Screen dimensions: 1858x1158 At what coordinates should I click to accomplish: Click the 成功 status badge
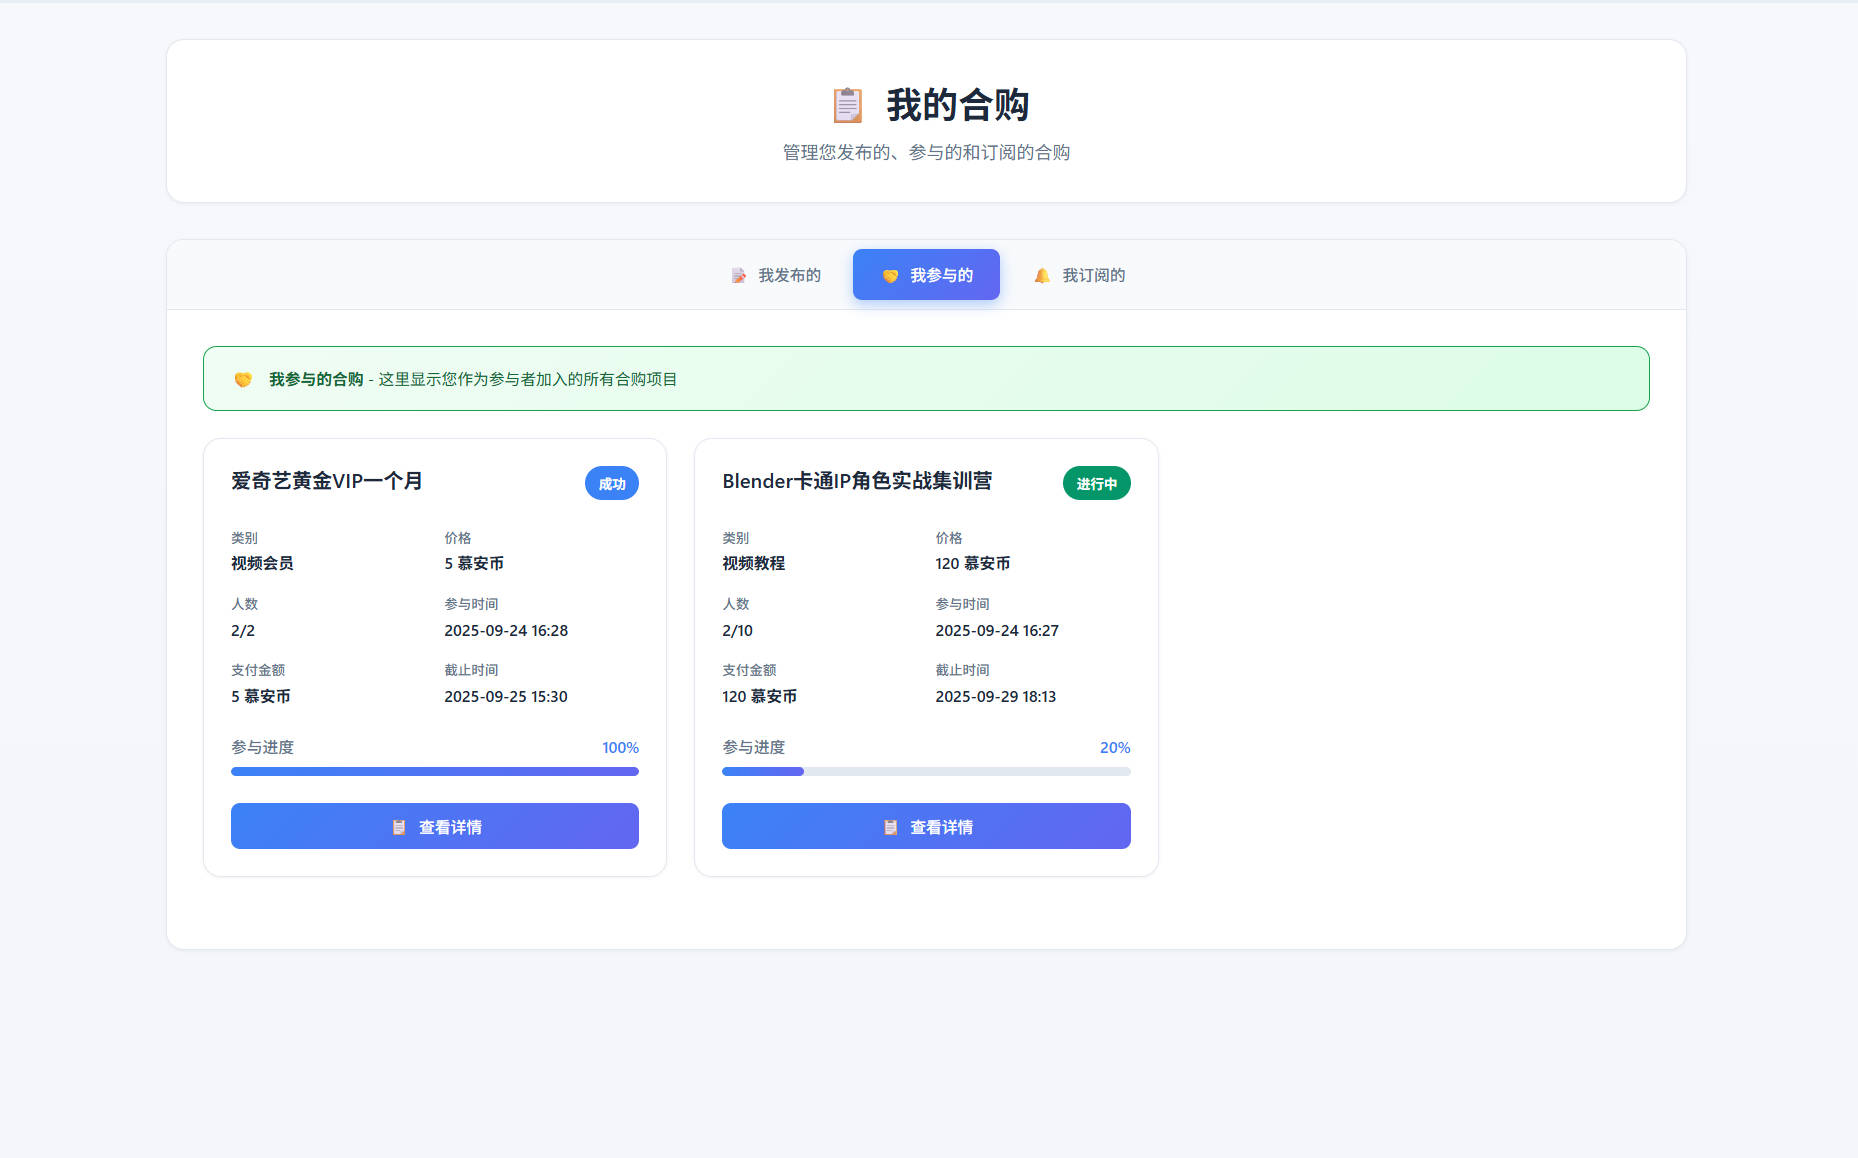point(611,484)
